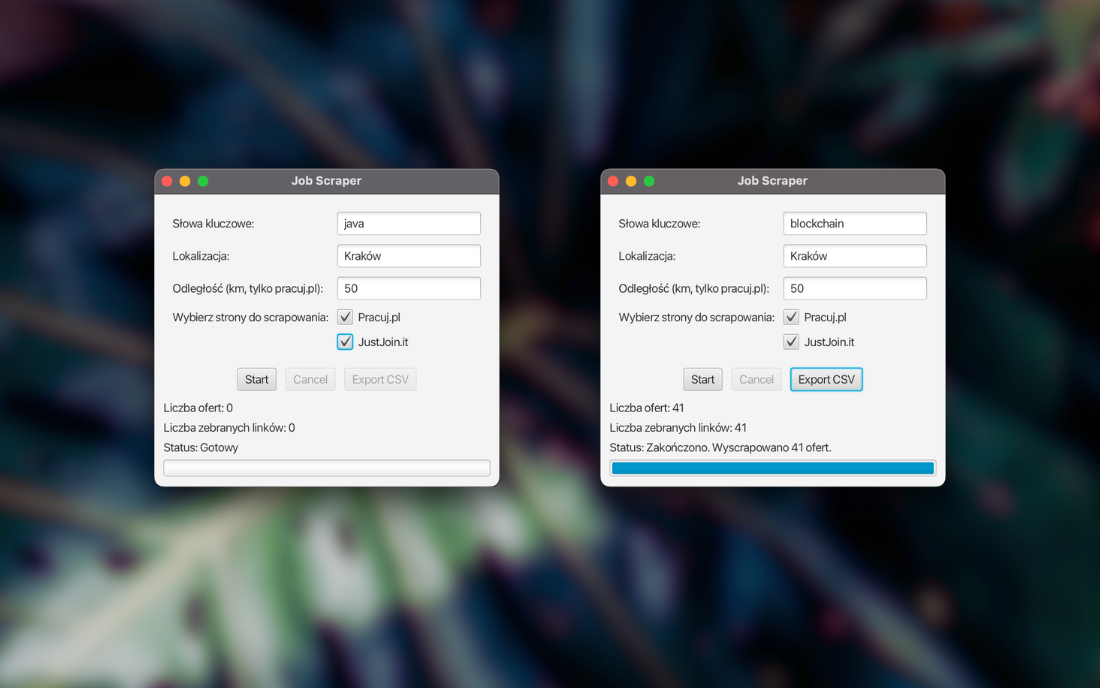The height and width of the screenshot is (688, 1100).
Task: Select the distance field in the java window
Action: (x=408, y=289)
